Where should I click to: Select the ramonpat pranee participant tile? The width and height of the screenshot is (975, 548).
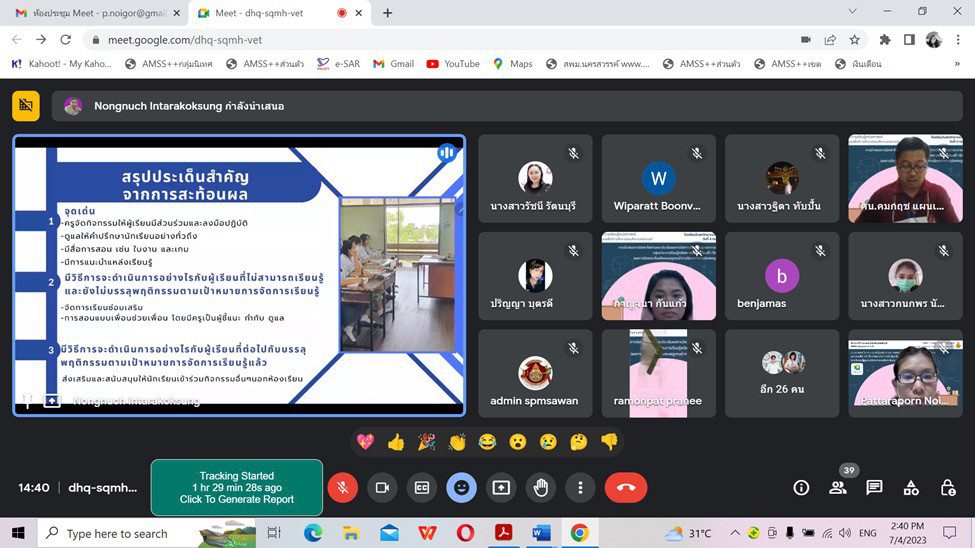[658, 373]
